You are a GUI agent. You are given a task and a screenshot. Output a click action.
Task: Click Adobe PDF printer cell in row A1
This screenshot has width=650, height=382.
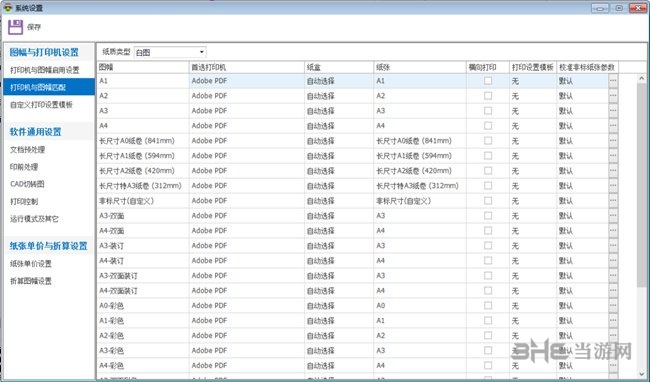(x=247, y=81)
